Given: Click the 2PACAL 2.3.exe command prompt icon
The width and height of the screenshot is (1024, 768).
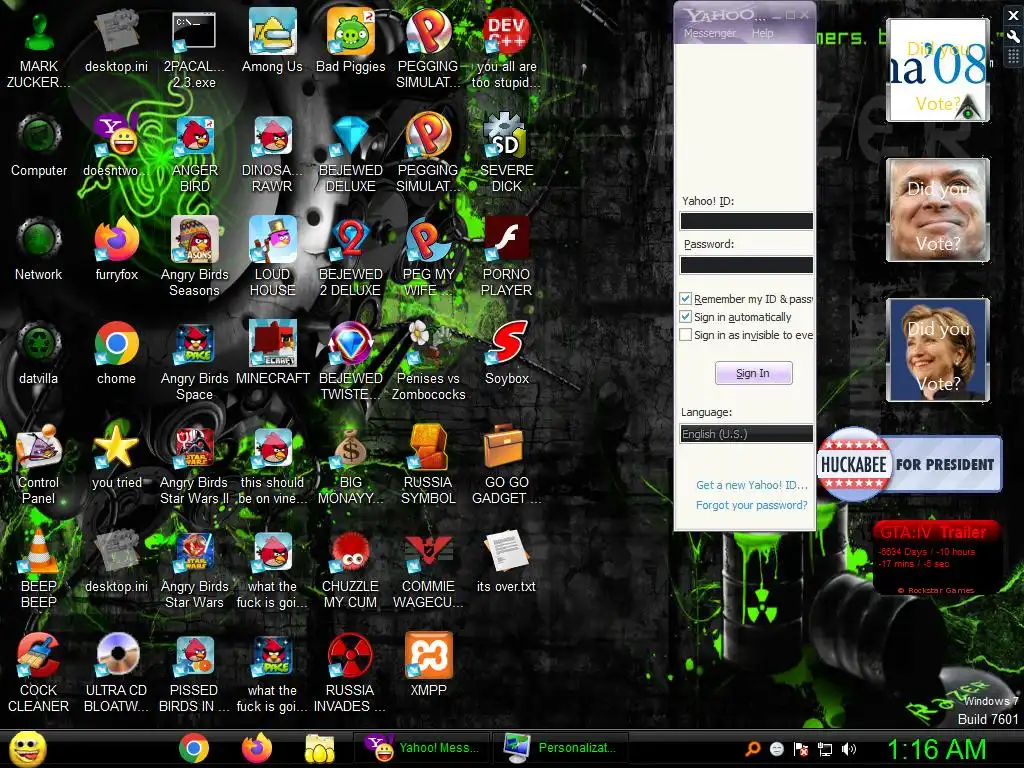Looking at the screenshot, I should click(194, 48).
